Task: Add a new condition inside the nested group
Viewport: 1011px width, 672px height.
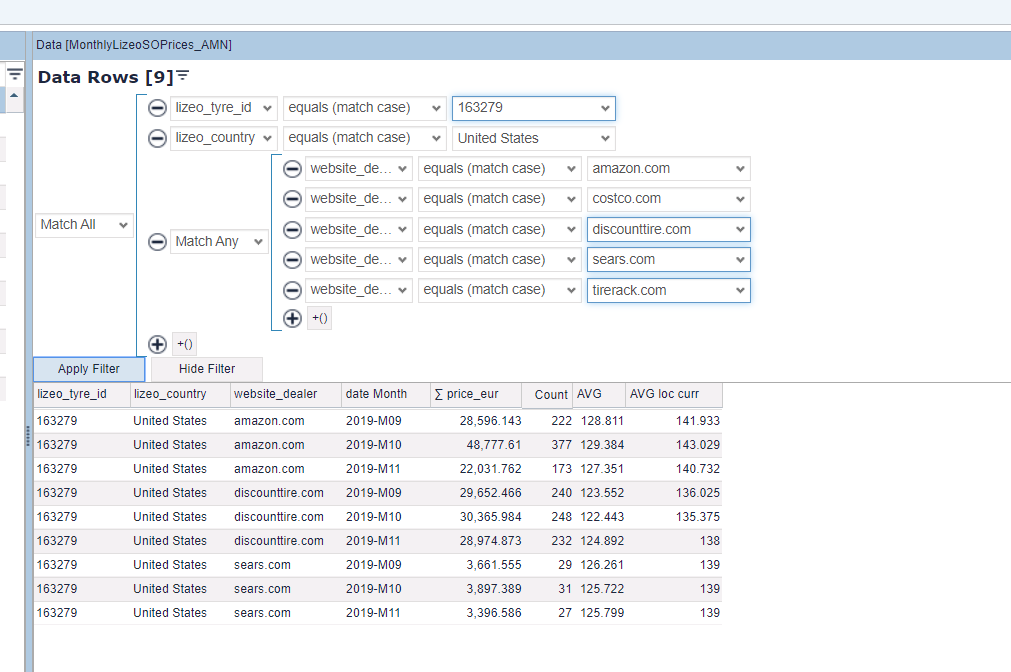Action: [x=292, y=319]
